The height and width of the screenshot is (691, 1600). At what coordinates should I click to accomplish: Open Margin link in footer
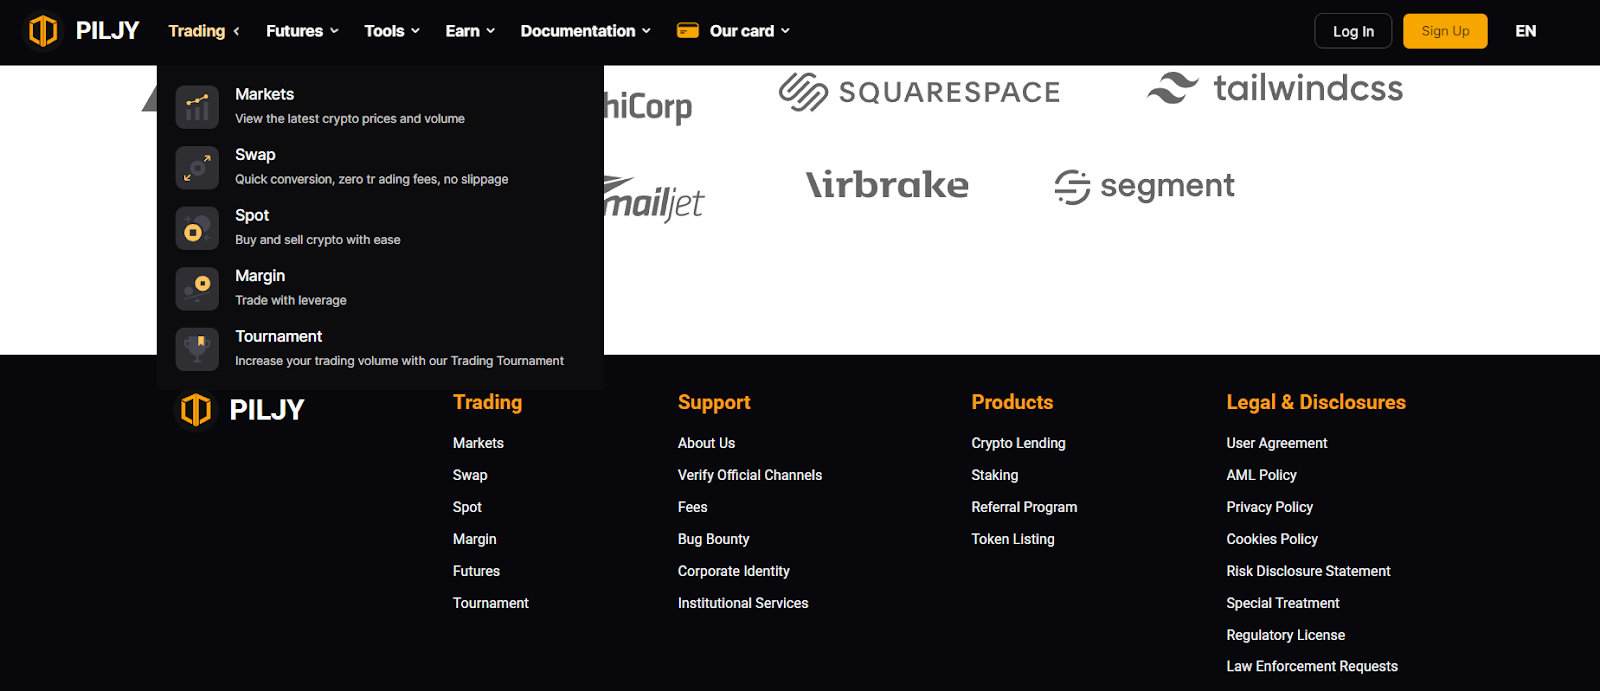(x=475, y=539)
